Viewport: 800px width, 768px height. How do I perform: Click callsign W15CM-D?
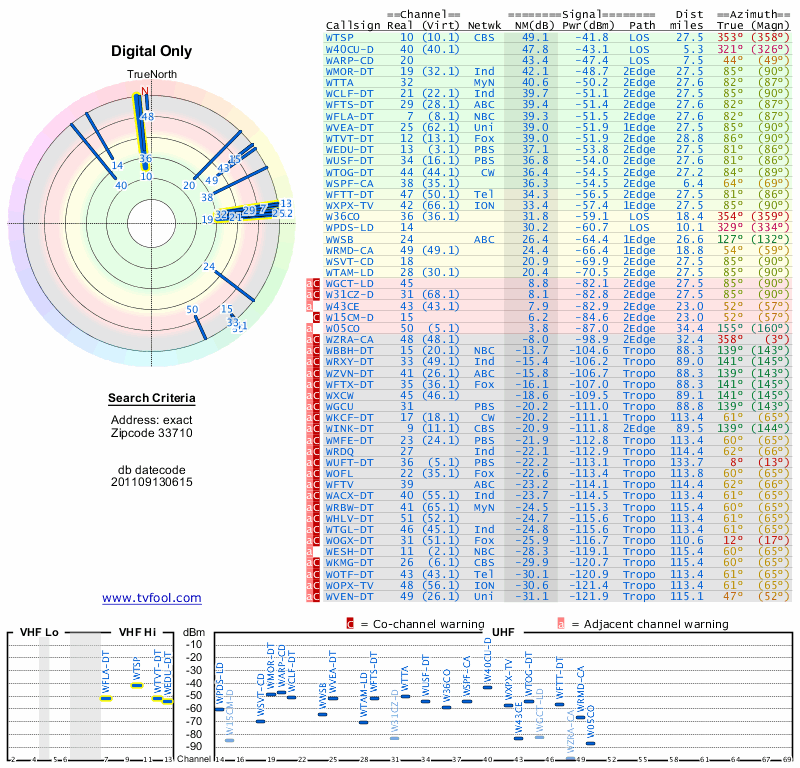click(x=349, y=317)
